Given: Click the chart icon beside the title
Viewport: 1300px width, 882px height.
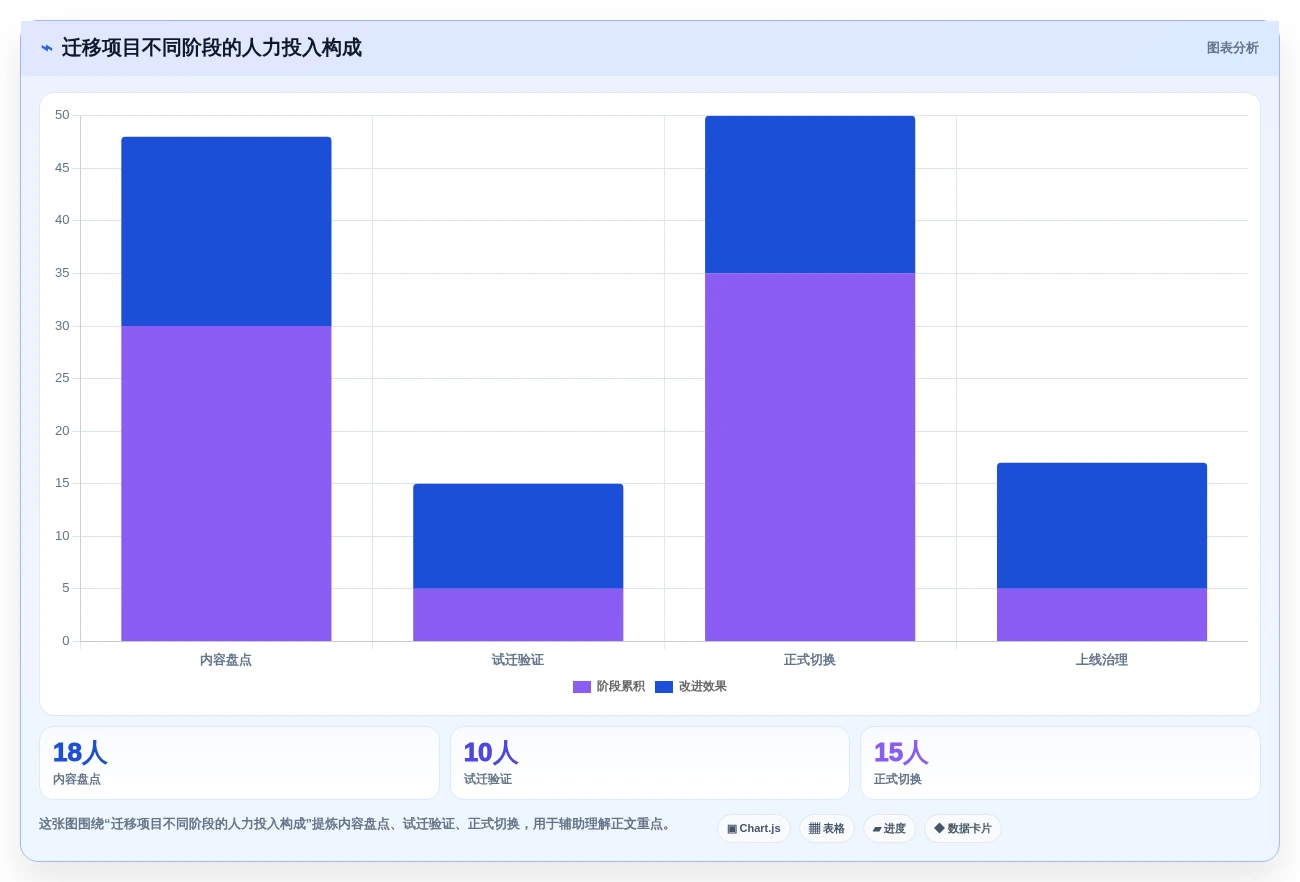Looking at the screenshot, I should [47, 48].
